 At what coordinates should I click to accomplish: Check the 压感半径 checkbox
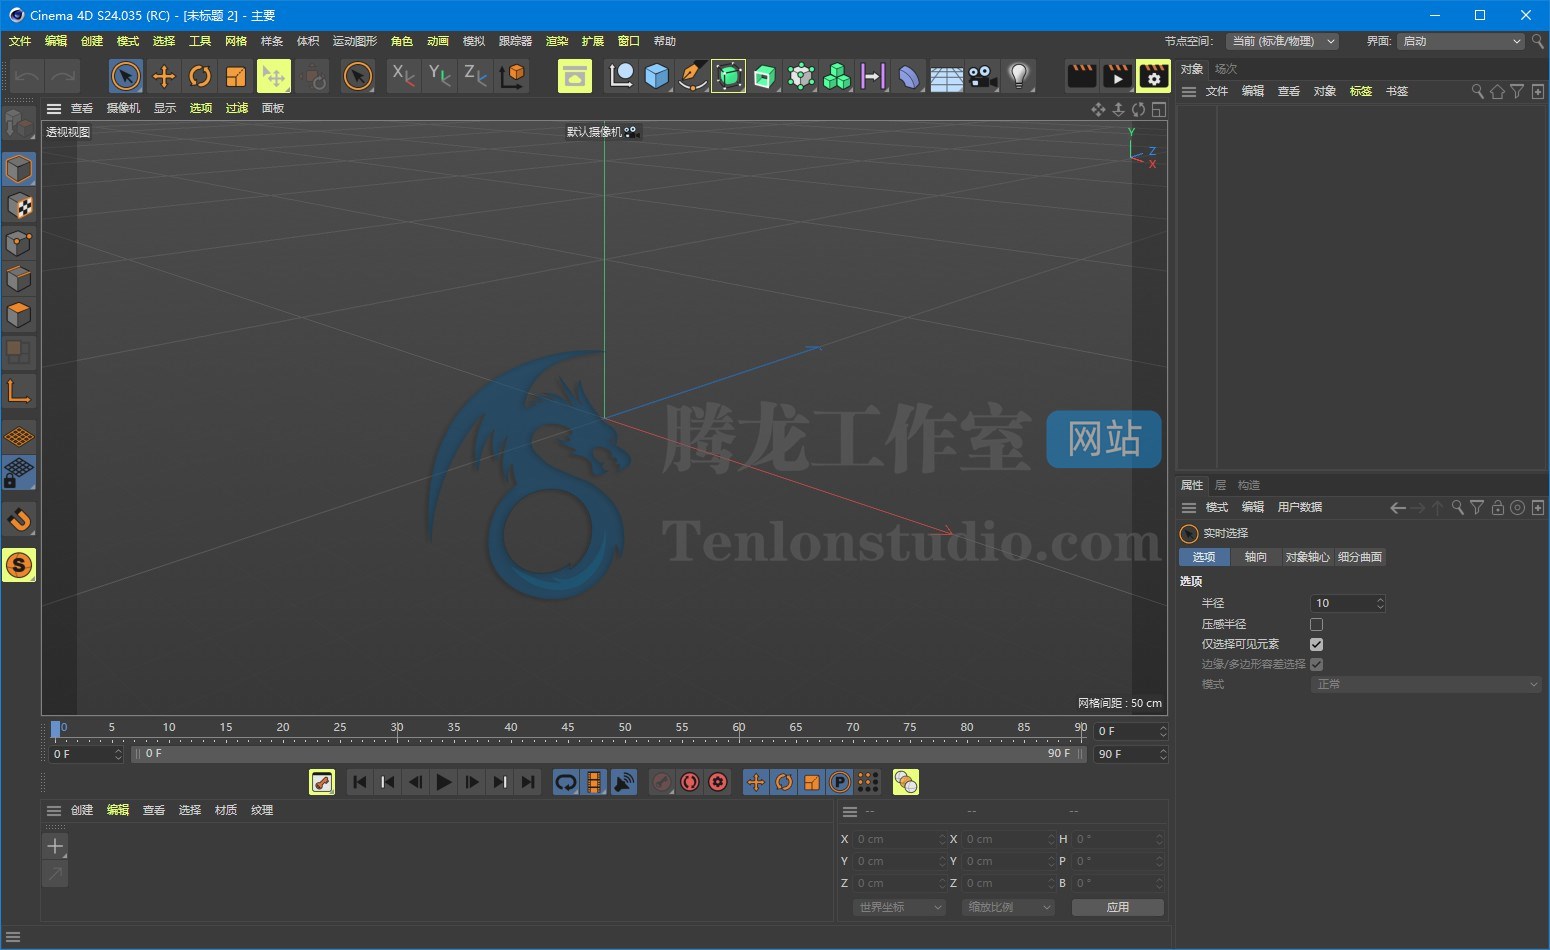pos(1316,624)
